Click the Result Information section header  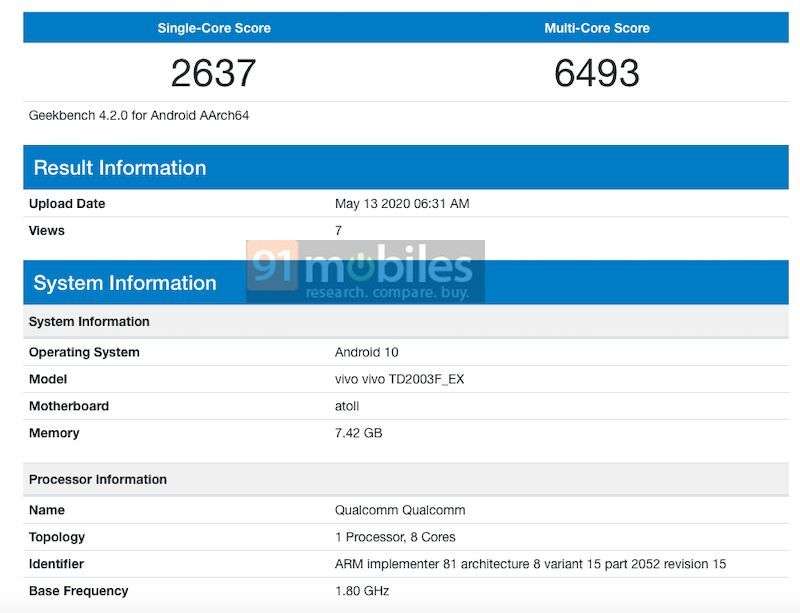119,168
